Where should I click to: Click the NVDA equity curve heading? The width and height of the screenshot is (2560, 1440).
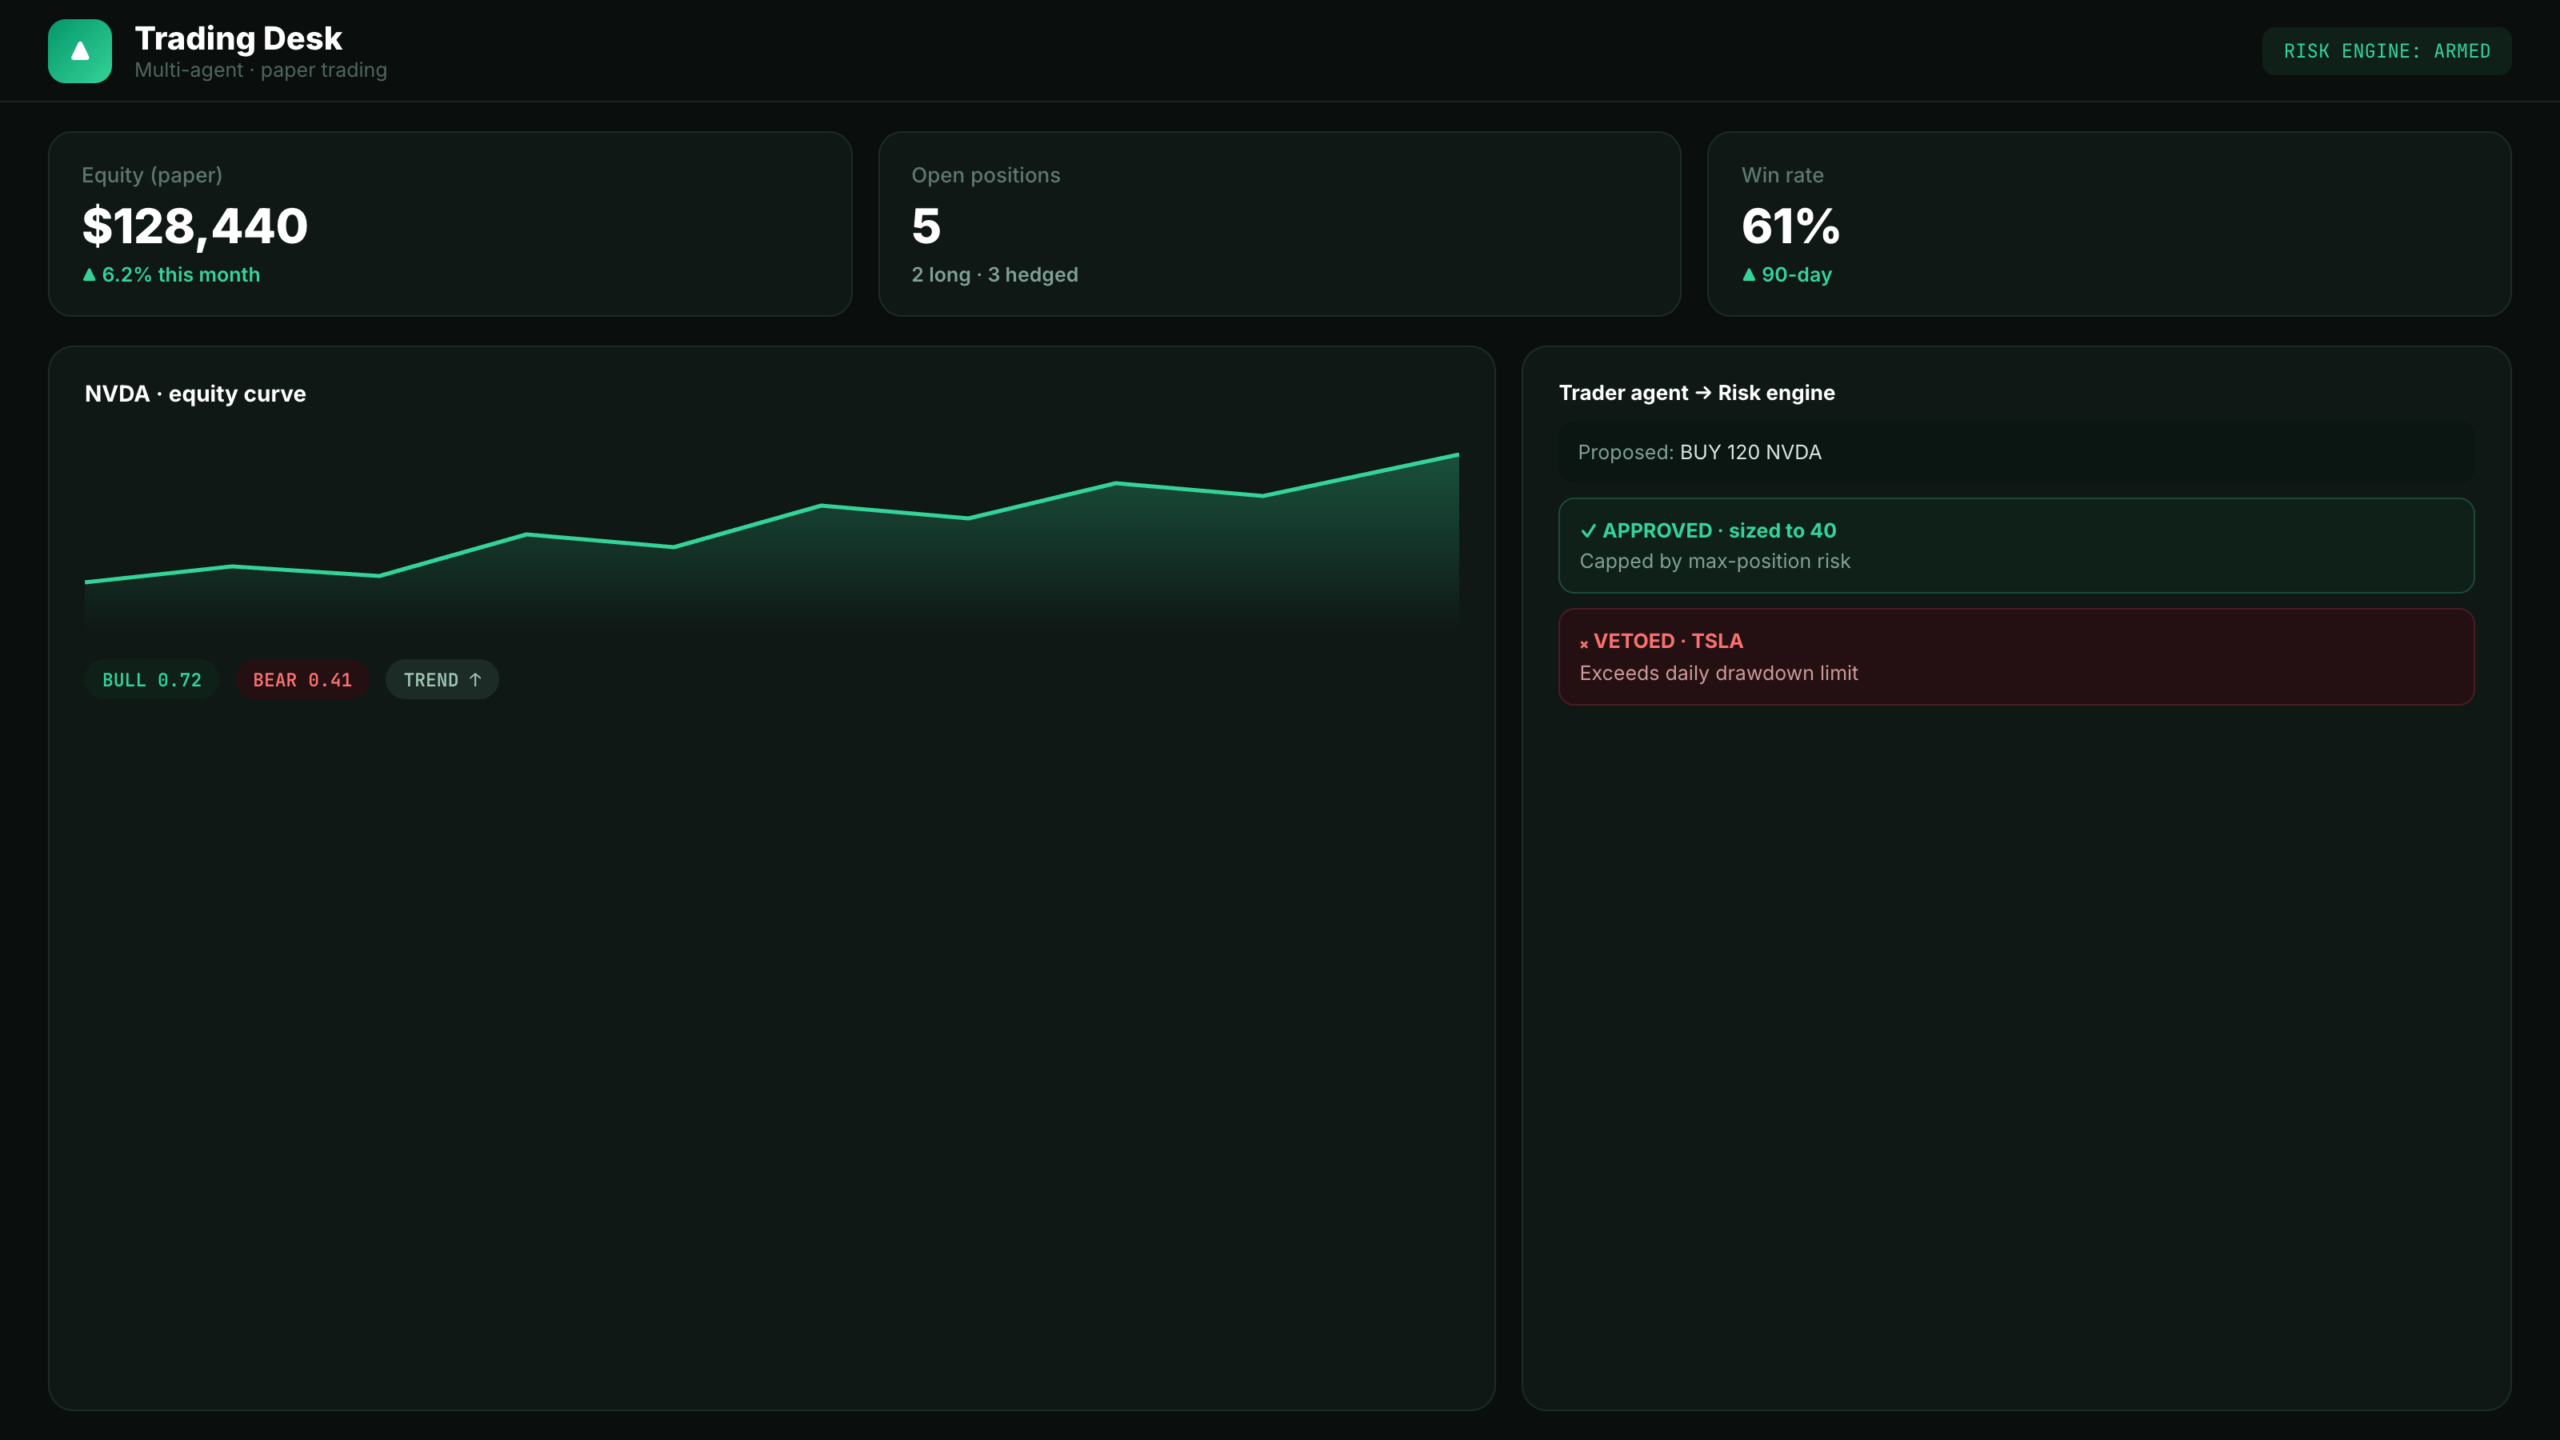195,394
